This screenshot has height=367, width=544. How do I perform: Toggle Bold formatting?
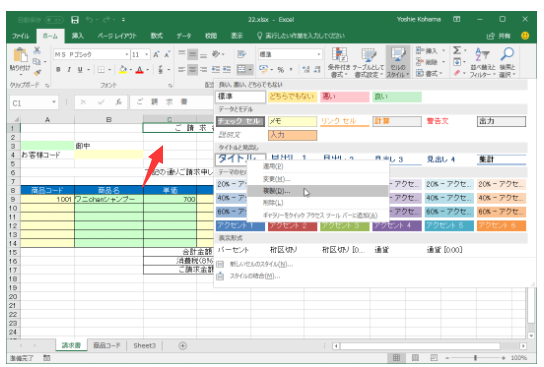[58, 70]
